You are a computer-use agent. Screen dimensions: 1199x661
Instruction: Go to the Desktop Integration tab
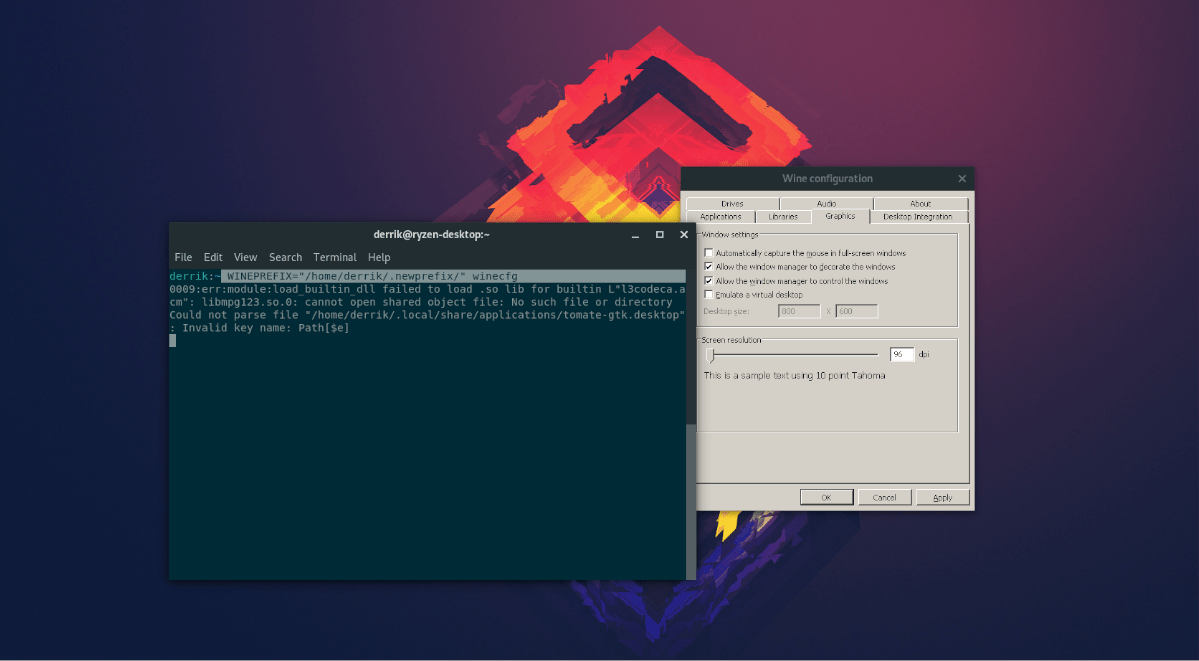coord(918,216)
